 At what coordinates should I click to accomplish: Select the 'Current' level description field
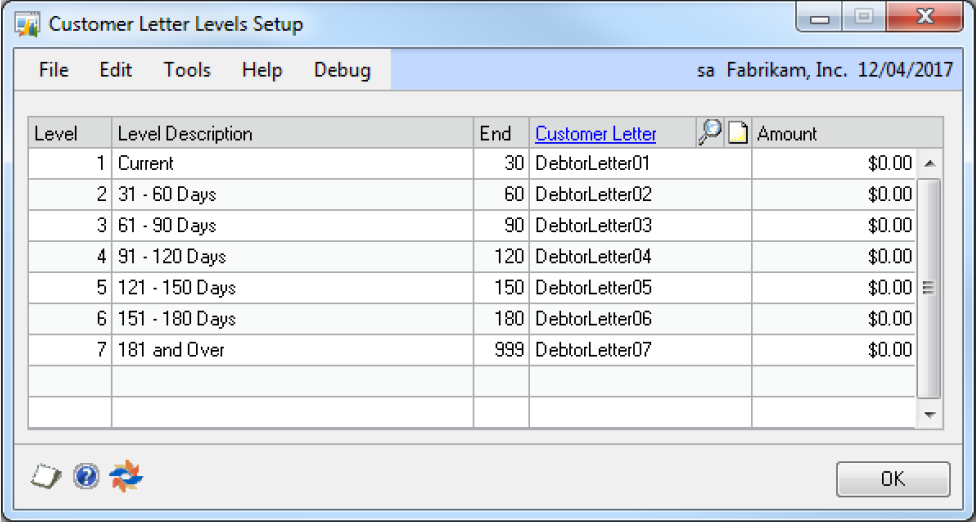pos(292,163)
